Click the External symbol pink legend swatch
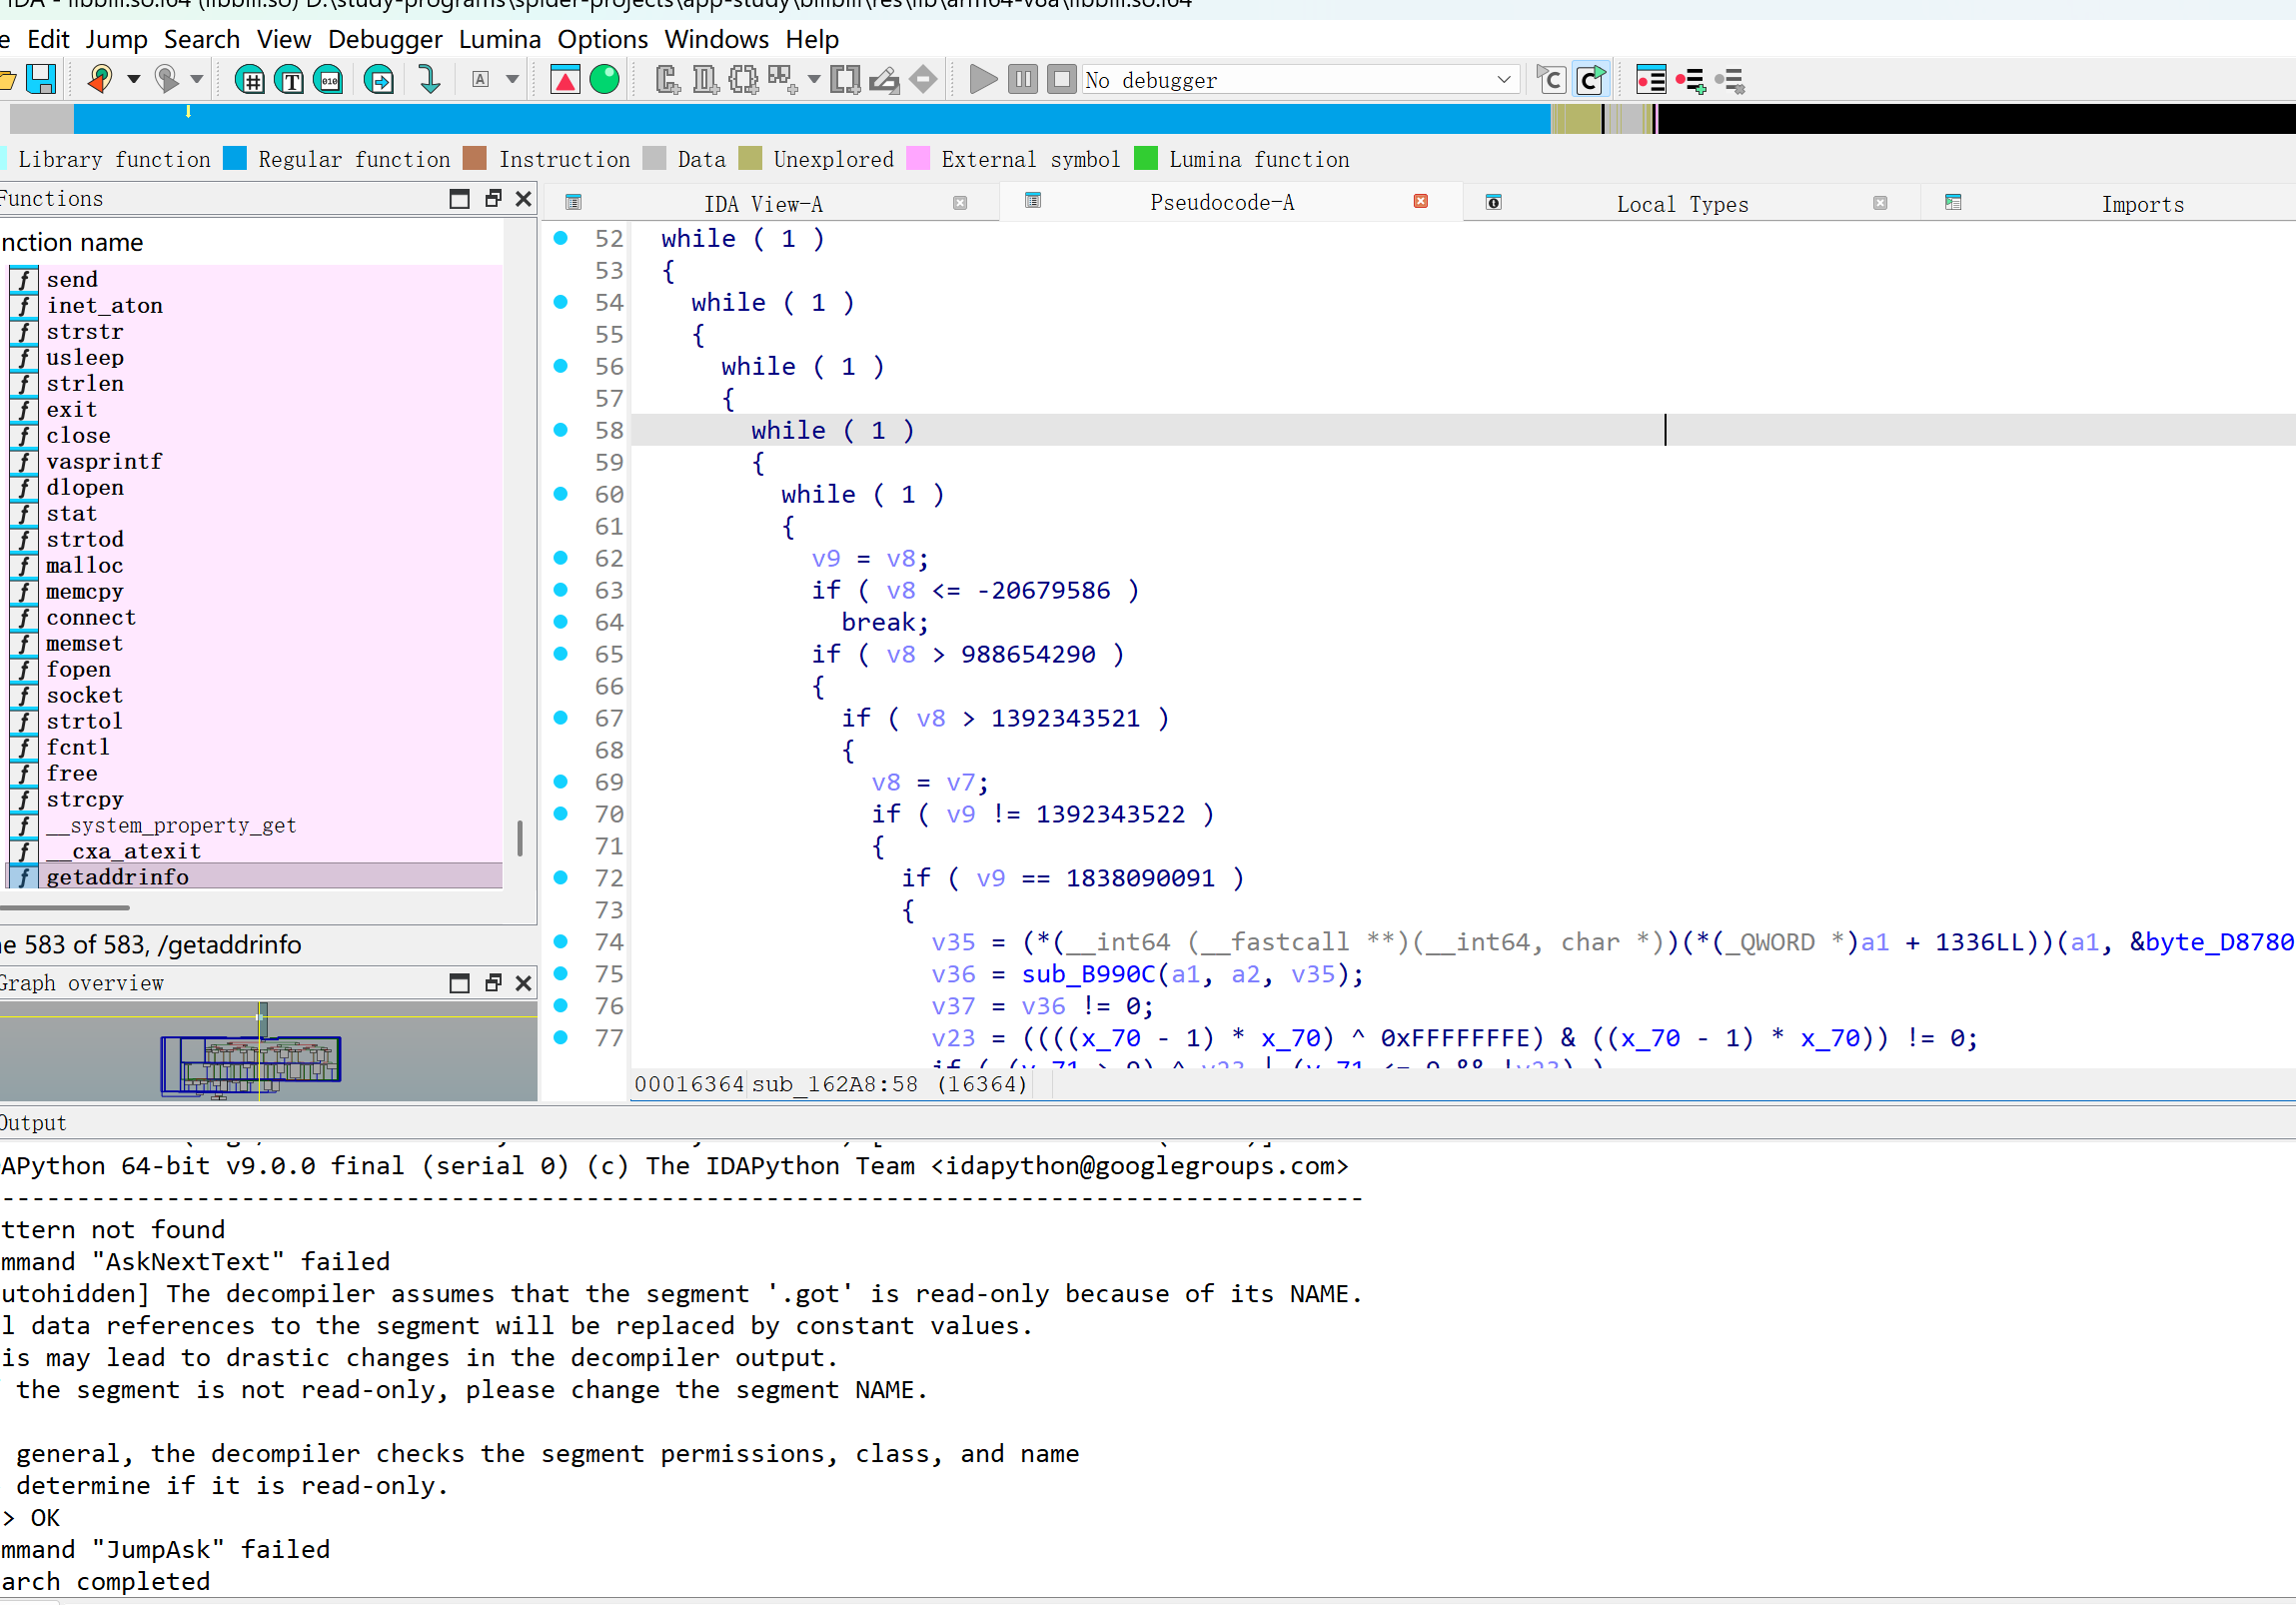This screenshot has height=1605, width=2296. pos(918,158)
